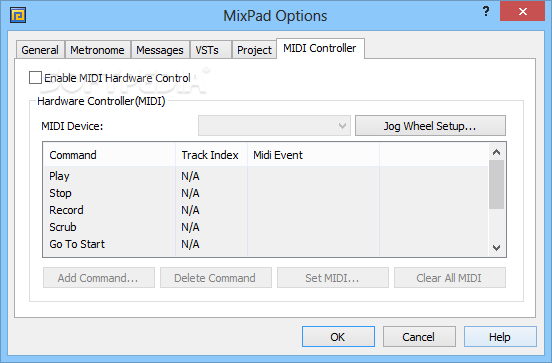The width and height of the screenshot is (552, 363).
Task: Click the Cancel button
Action: pyautogui.click(x=419, y=337)
